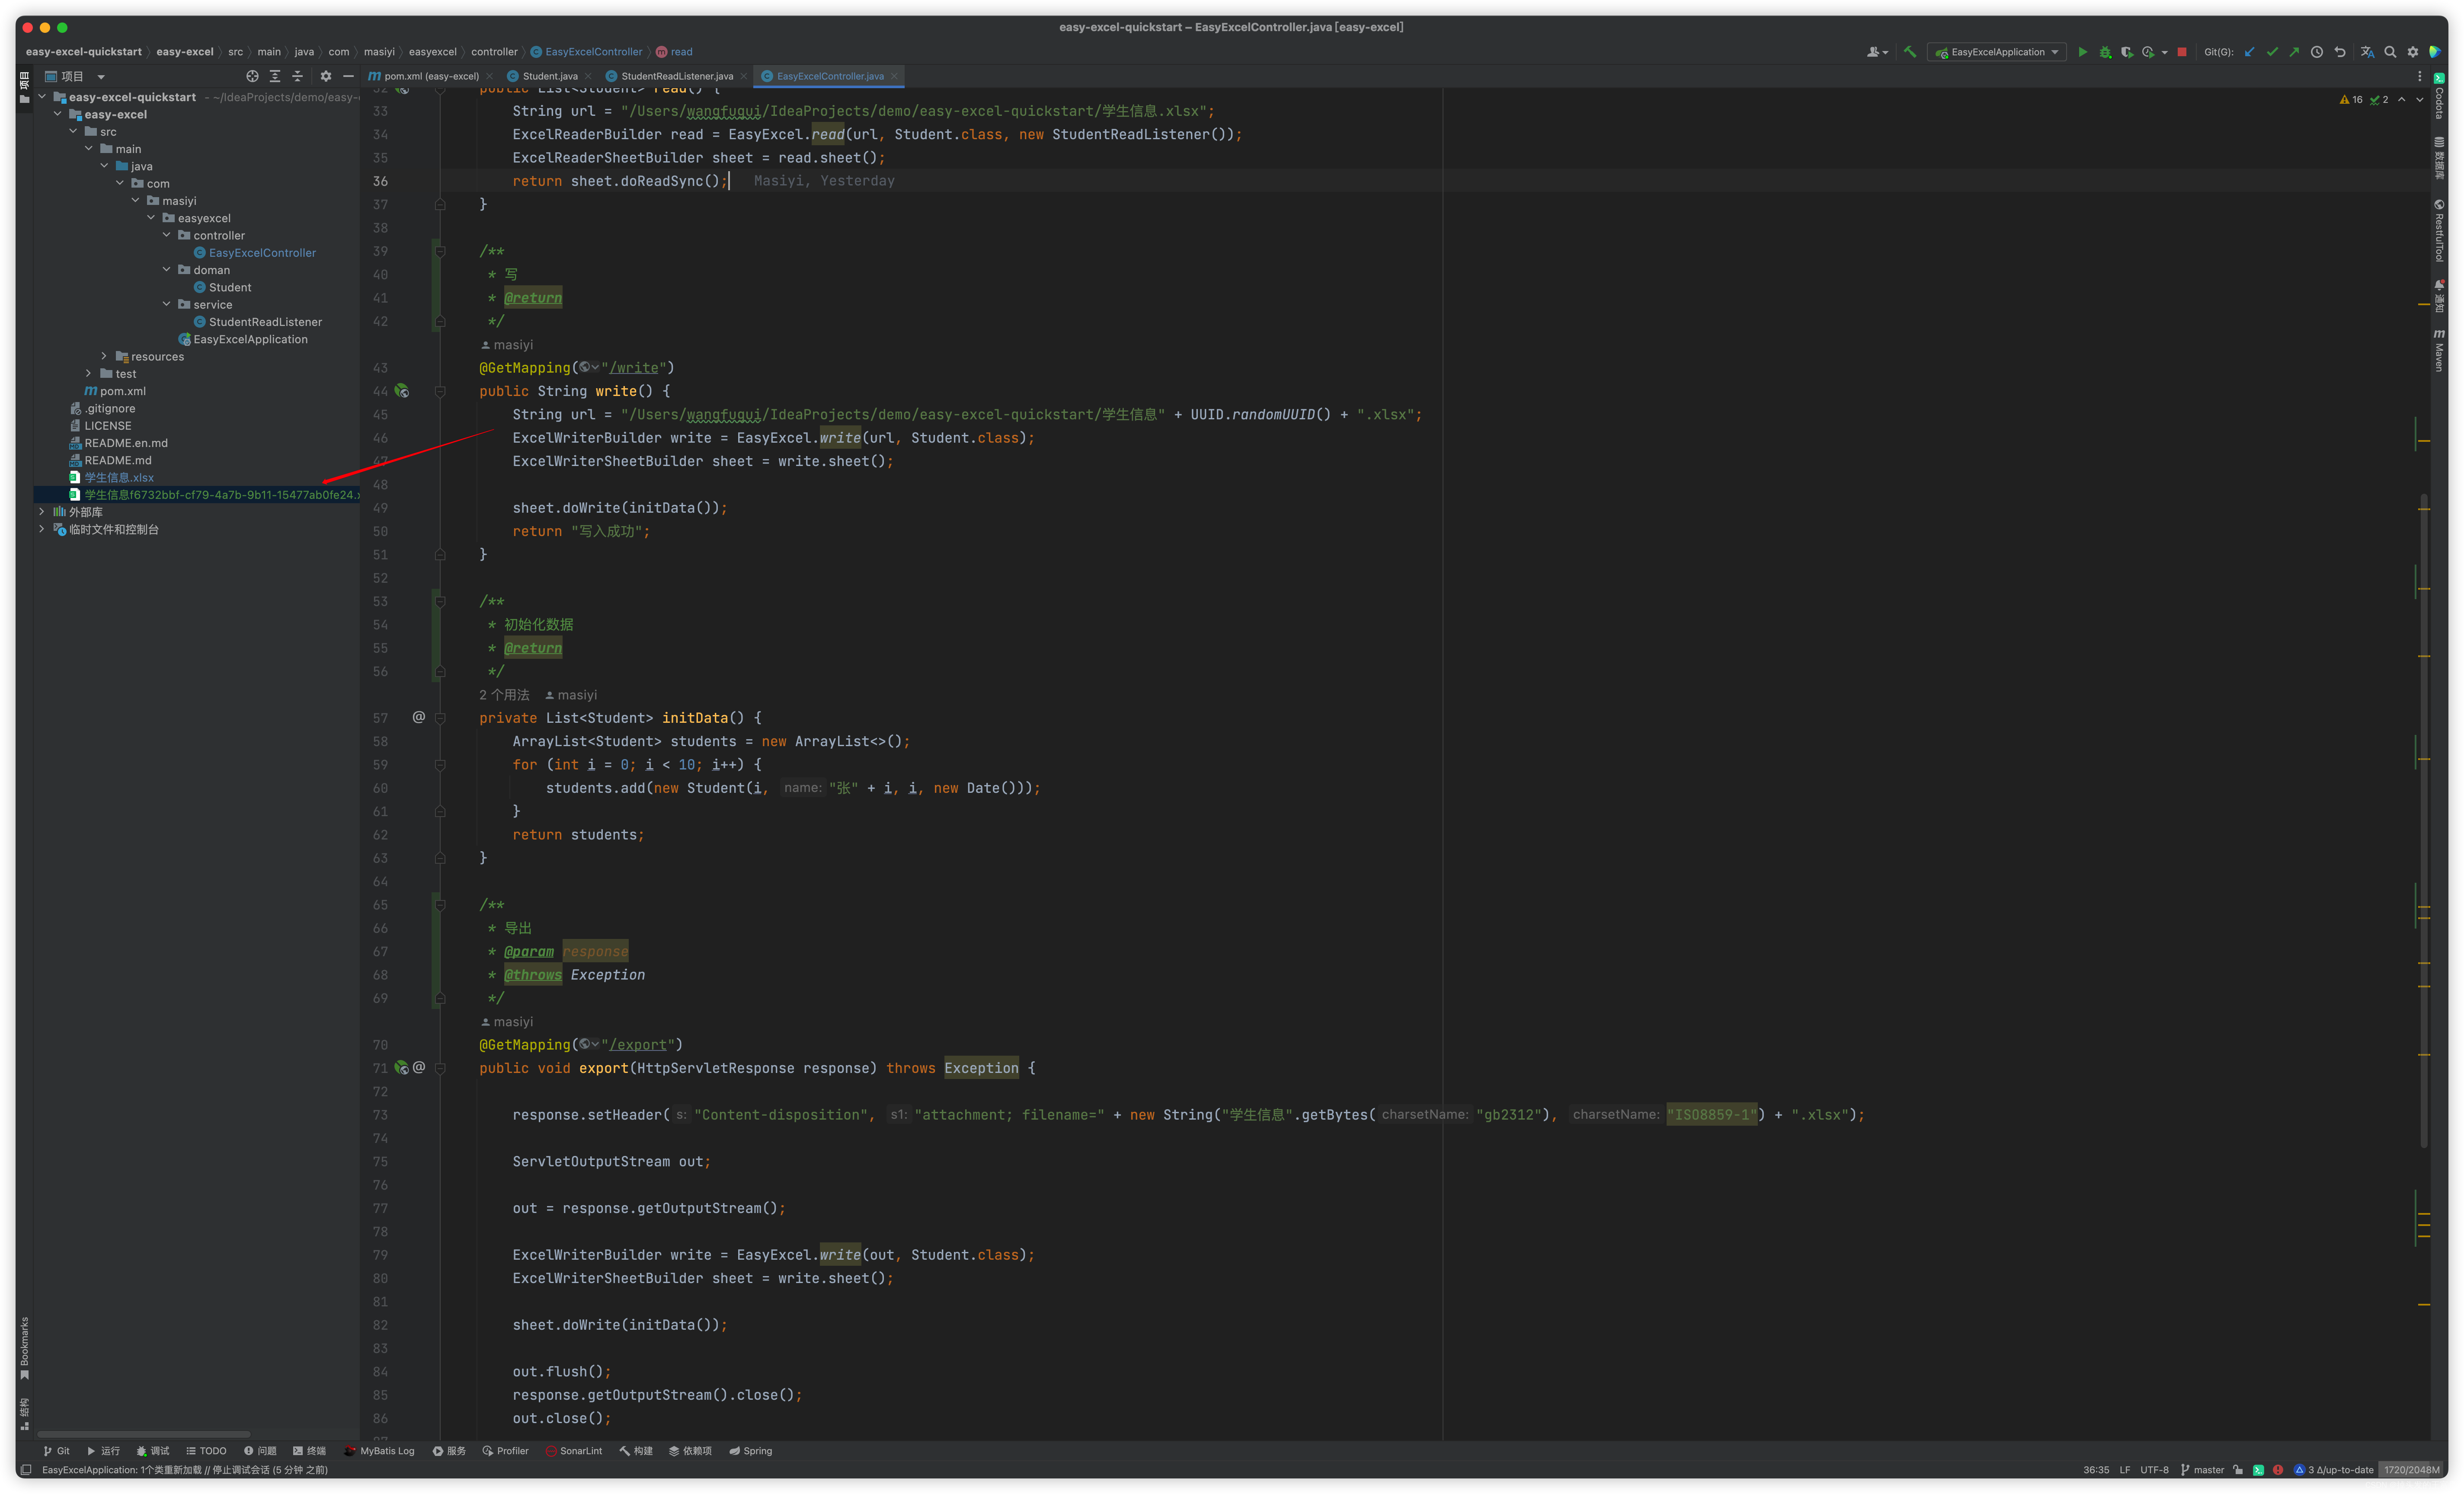Open the Code With Me user dropdown
Screen dimensions: 2464x1494
[x=1877, y=52]
